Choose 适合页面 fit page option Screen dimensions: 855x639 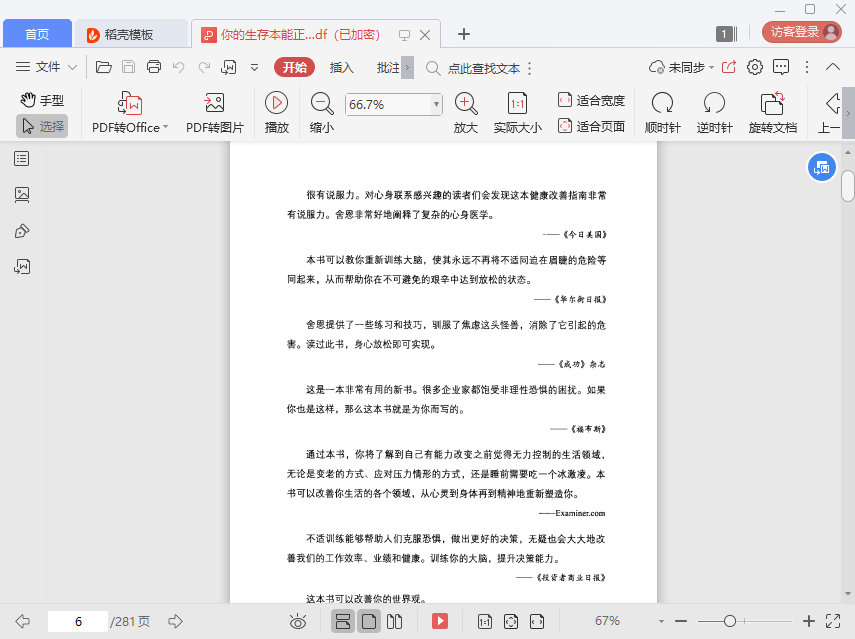coord(591,126)
